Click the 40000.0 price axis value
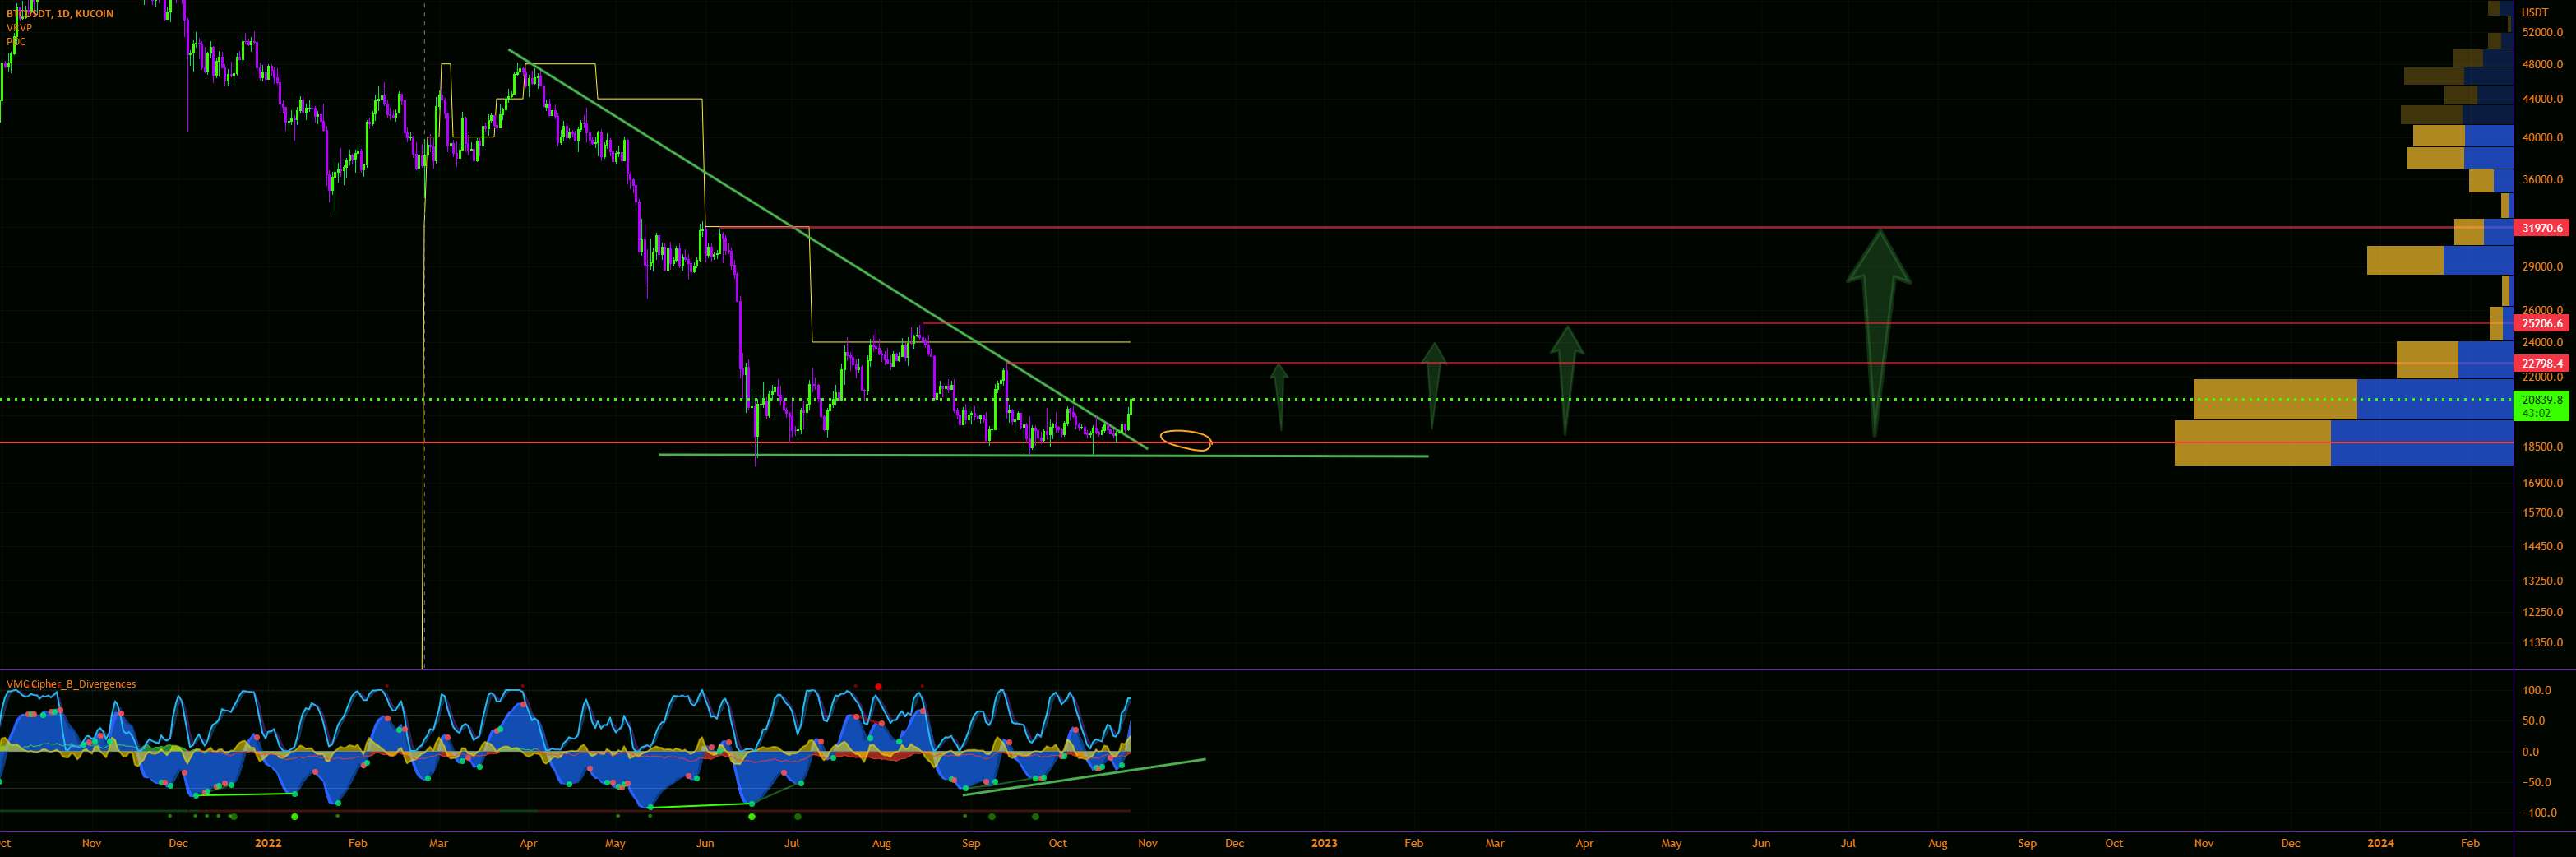 pos(2542,139)
